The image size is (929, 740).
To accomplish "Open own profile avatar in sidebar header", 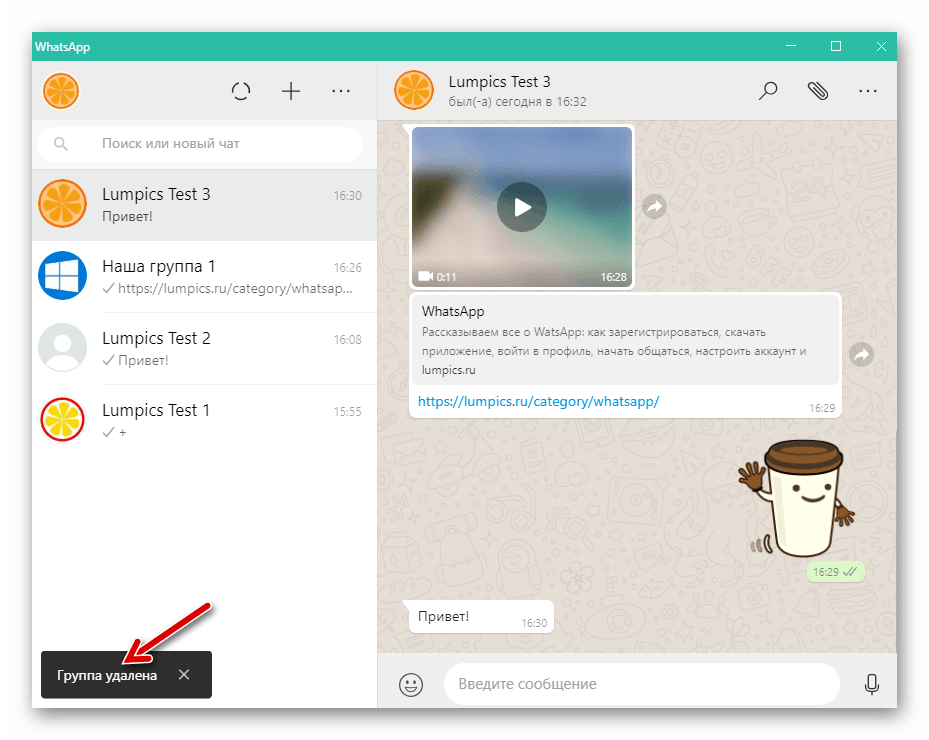I will coord(61,91).
